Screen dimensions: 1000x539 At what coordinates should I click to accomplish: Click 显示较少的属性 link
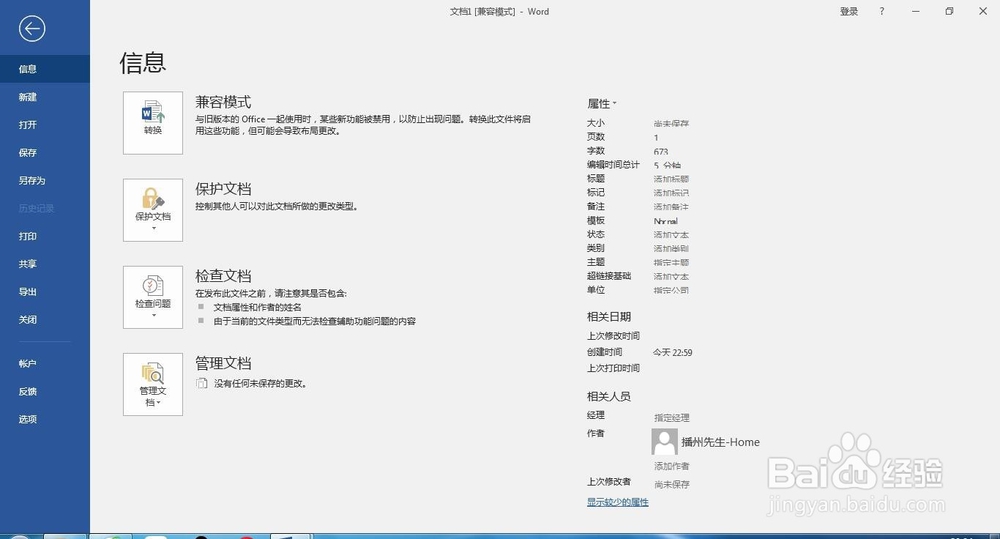[x=617, y=502]
